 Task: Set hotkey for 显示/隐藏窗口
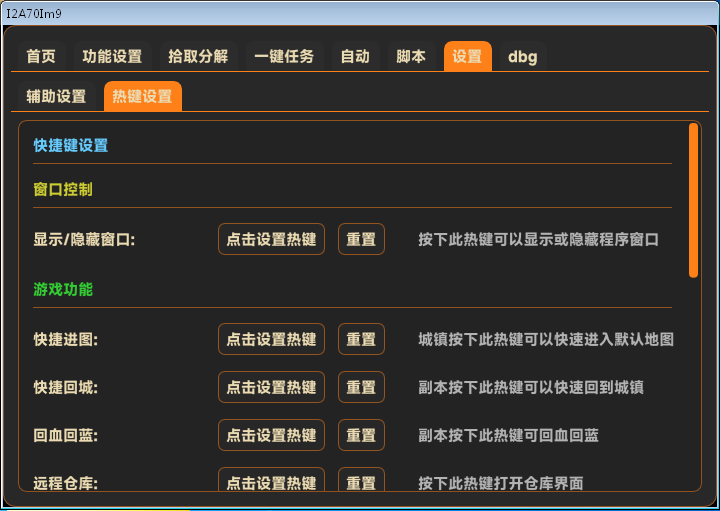(271, 240)
